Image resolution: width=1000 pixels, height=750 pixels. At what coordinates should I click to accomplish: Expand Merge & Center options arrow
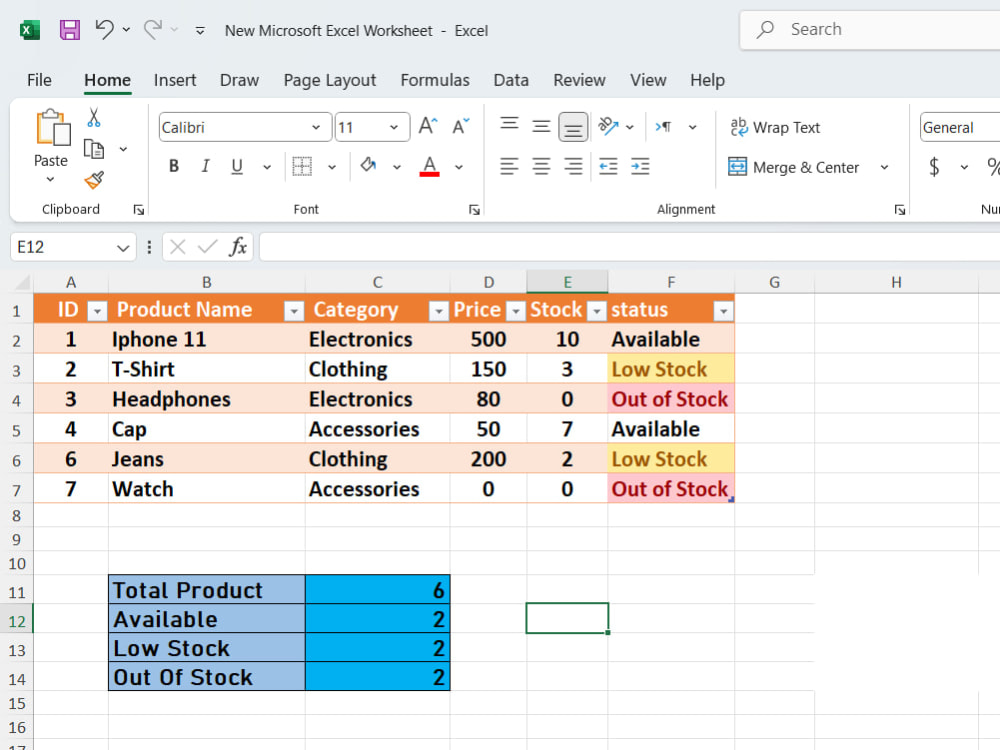884,167
